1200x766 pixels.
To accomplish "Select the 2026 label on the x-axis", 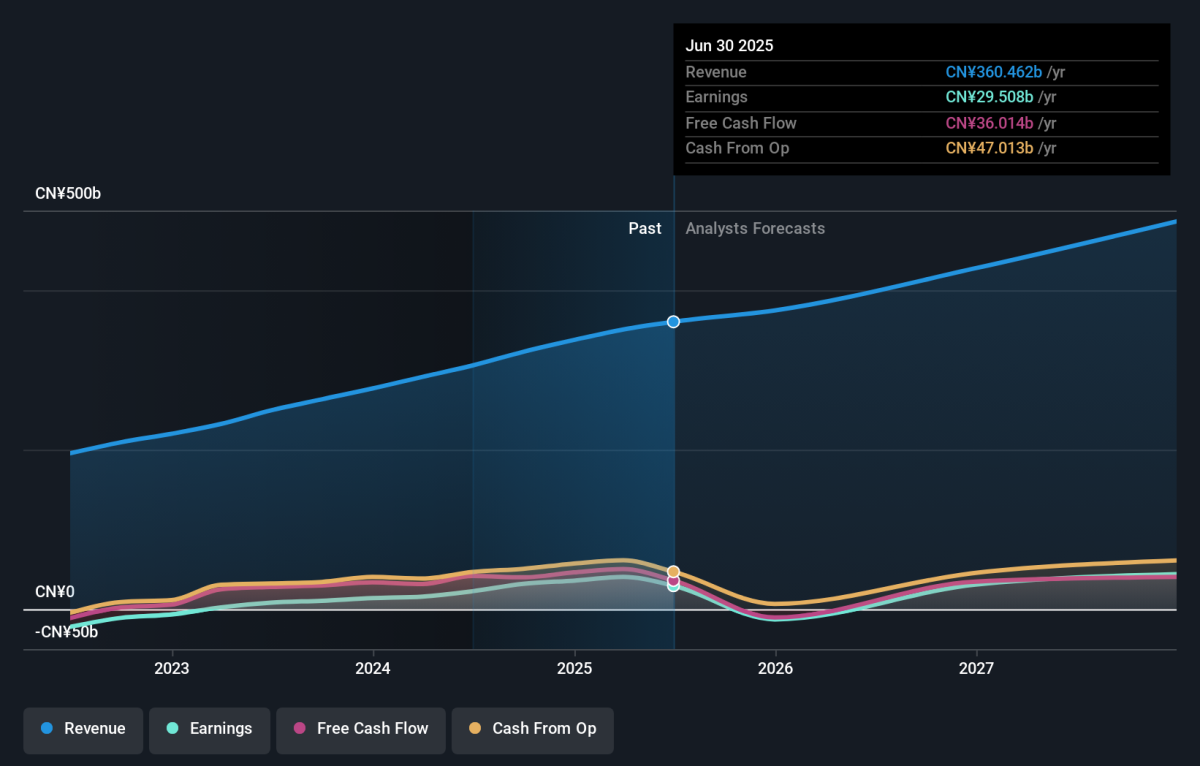I will click(775, 668).
